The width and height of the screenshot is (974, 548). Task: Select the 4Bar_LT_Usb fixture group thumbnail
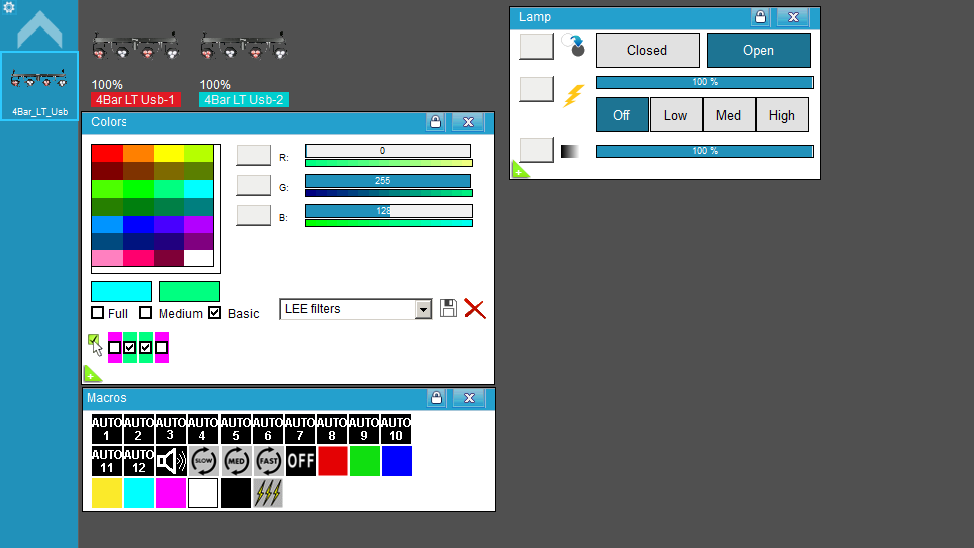coord(40,86)
